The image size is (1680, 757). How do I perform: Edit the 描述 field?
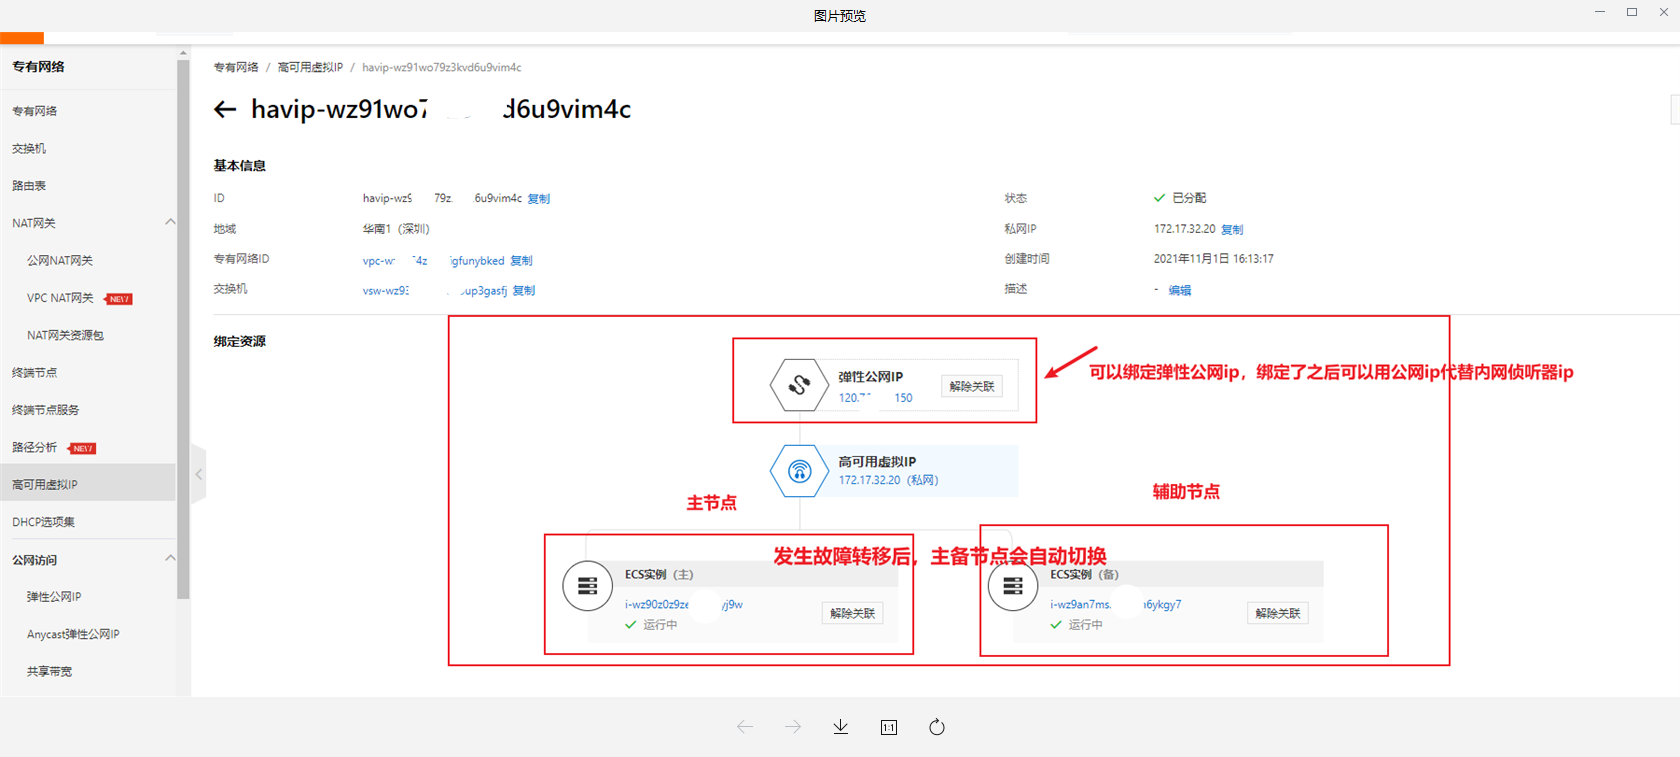(x=1180, y=291)
